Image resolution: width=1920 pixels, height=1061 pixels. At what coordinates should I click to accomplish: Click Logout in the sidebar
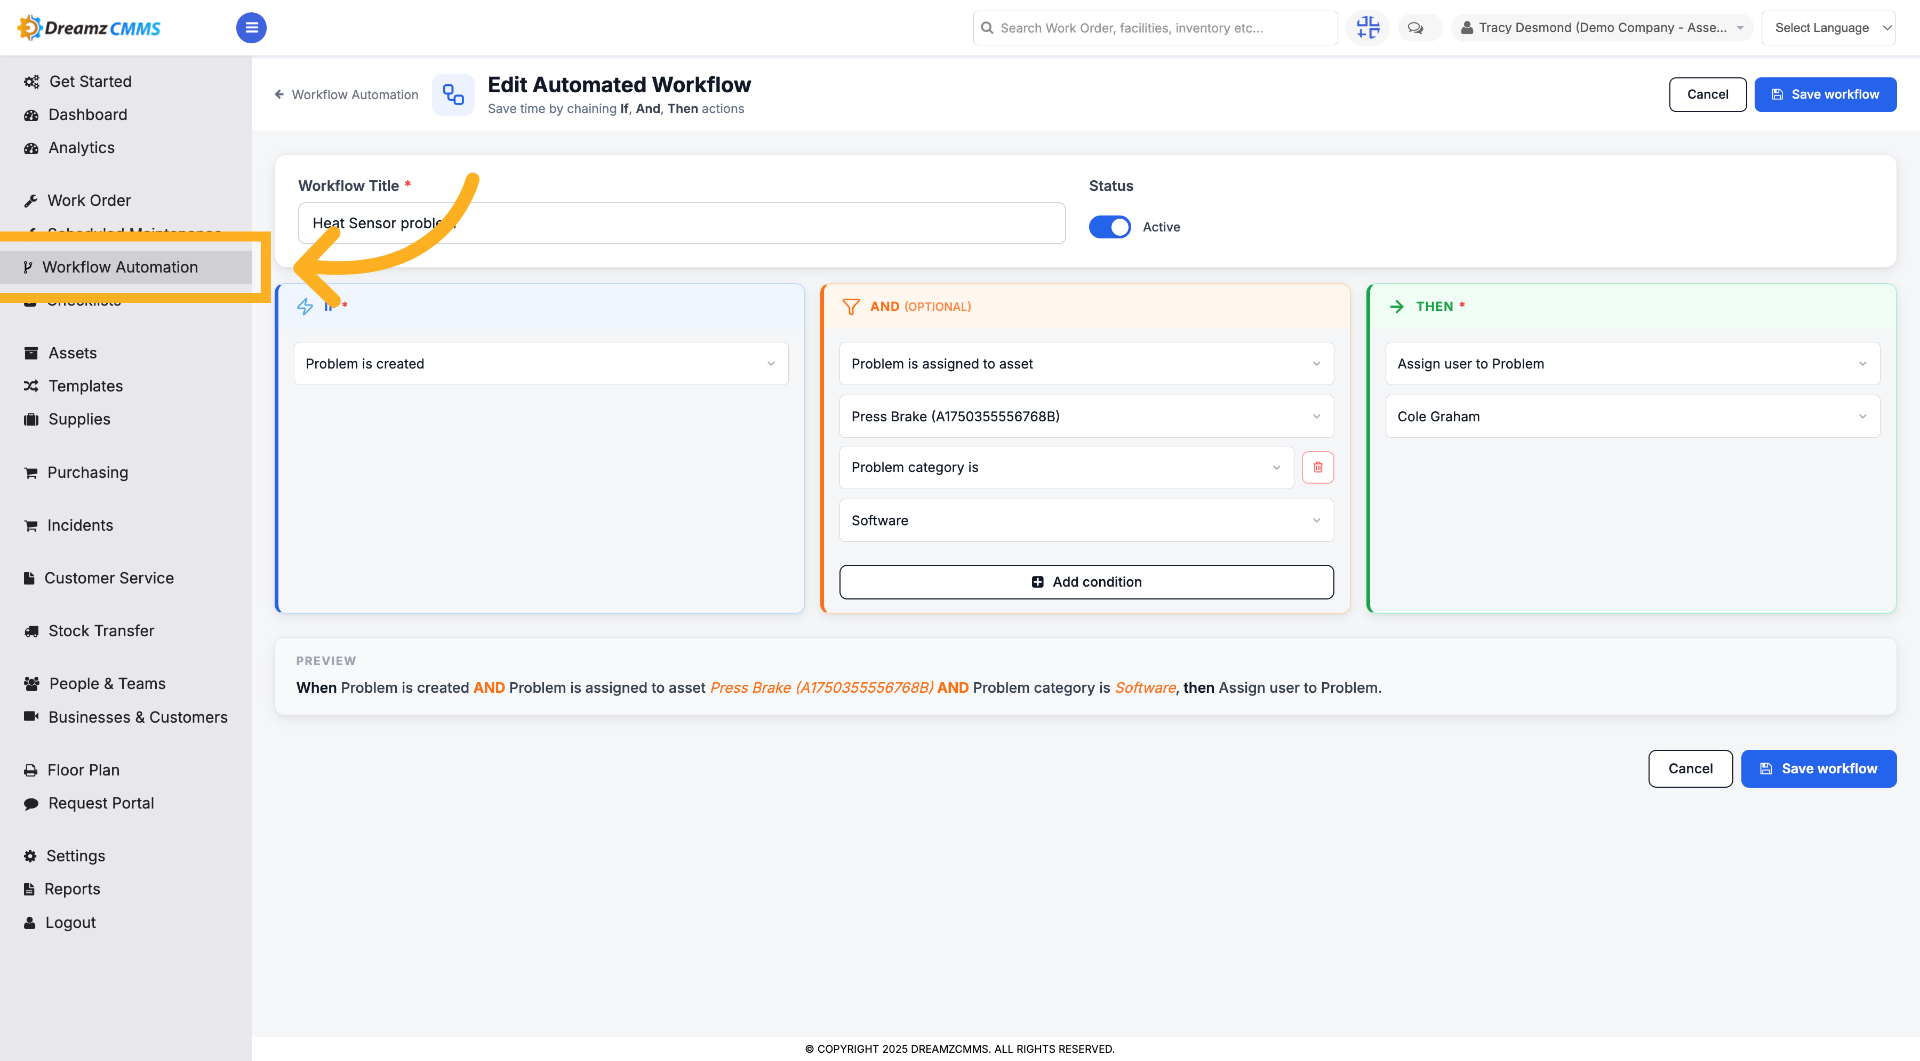point(70,923)
